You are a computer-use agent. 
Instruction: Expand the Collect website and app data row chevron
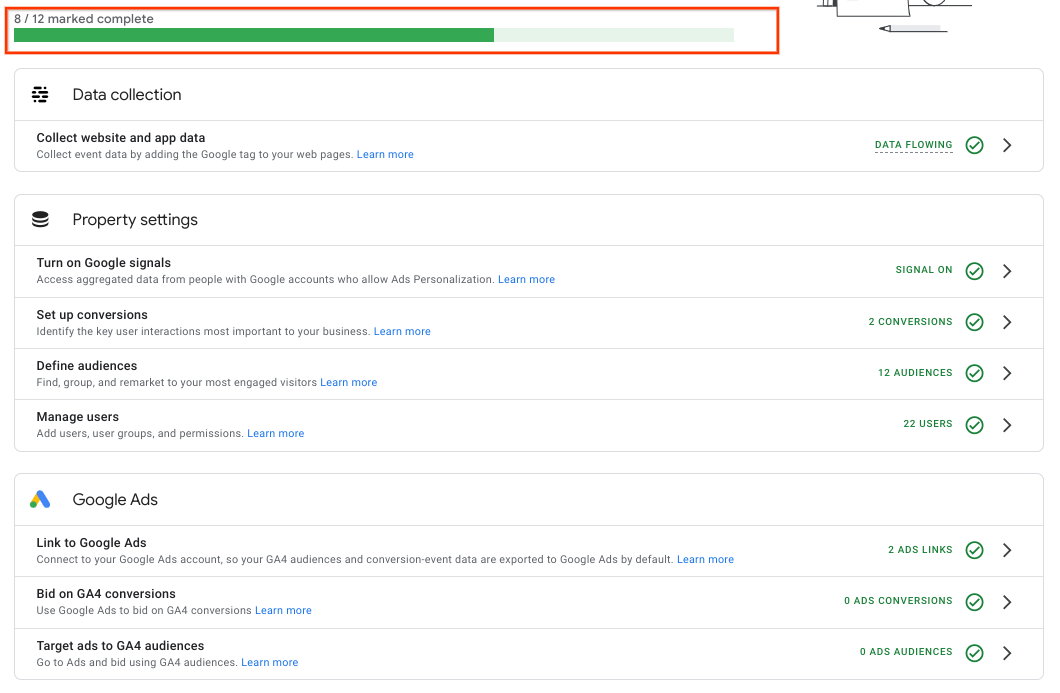click(1007, 145)
